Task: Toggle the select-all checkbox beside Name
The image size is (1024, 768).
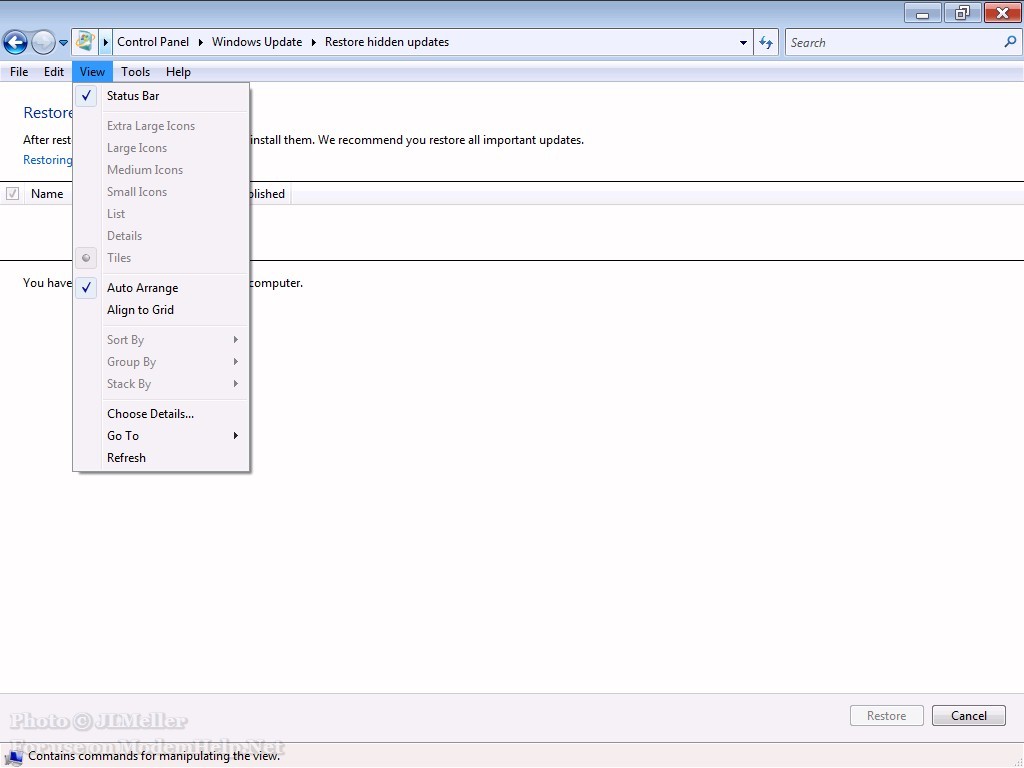Action: 12,194
